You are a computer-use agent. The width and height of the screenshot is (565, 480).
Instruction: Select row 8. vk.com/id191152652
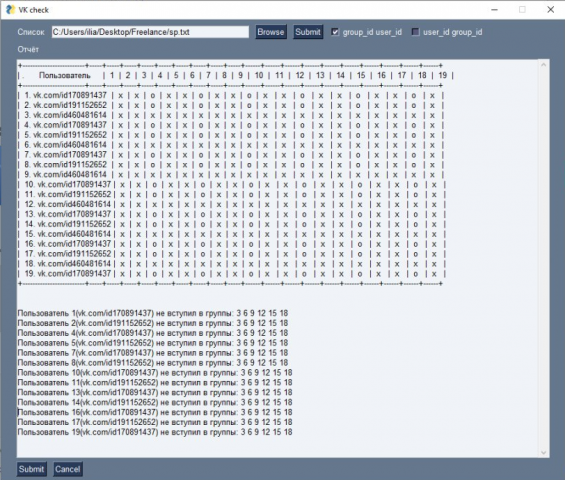coord(231,165)
